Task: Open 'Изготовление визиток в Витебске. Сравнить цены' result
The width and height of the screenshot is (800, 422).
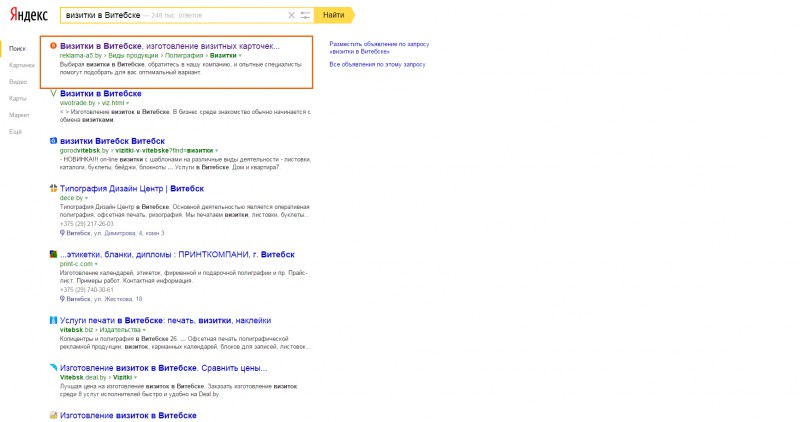Action: (164, 368)
